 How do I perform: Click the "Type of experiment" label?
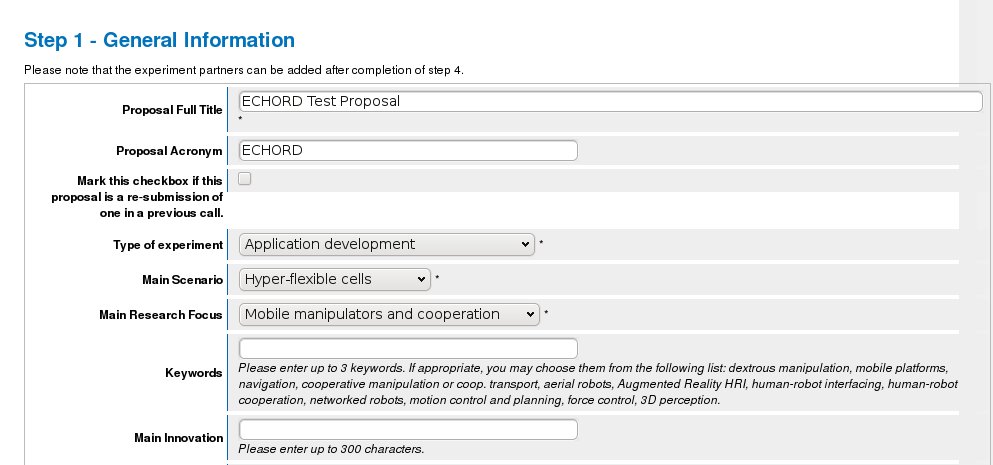pos(168,244)
